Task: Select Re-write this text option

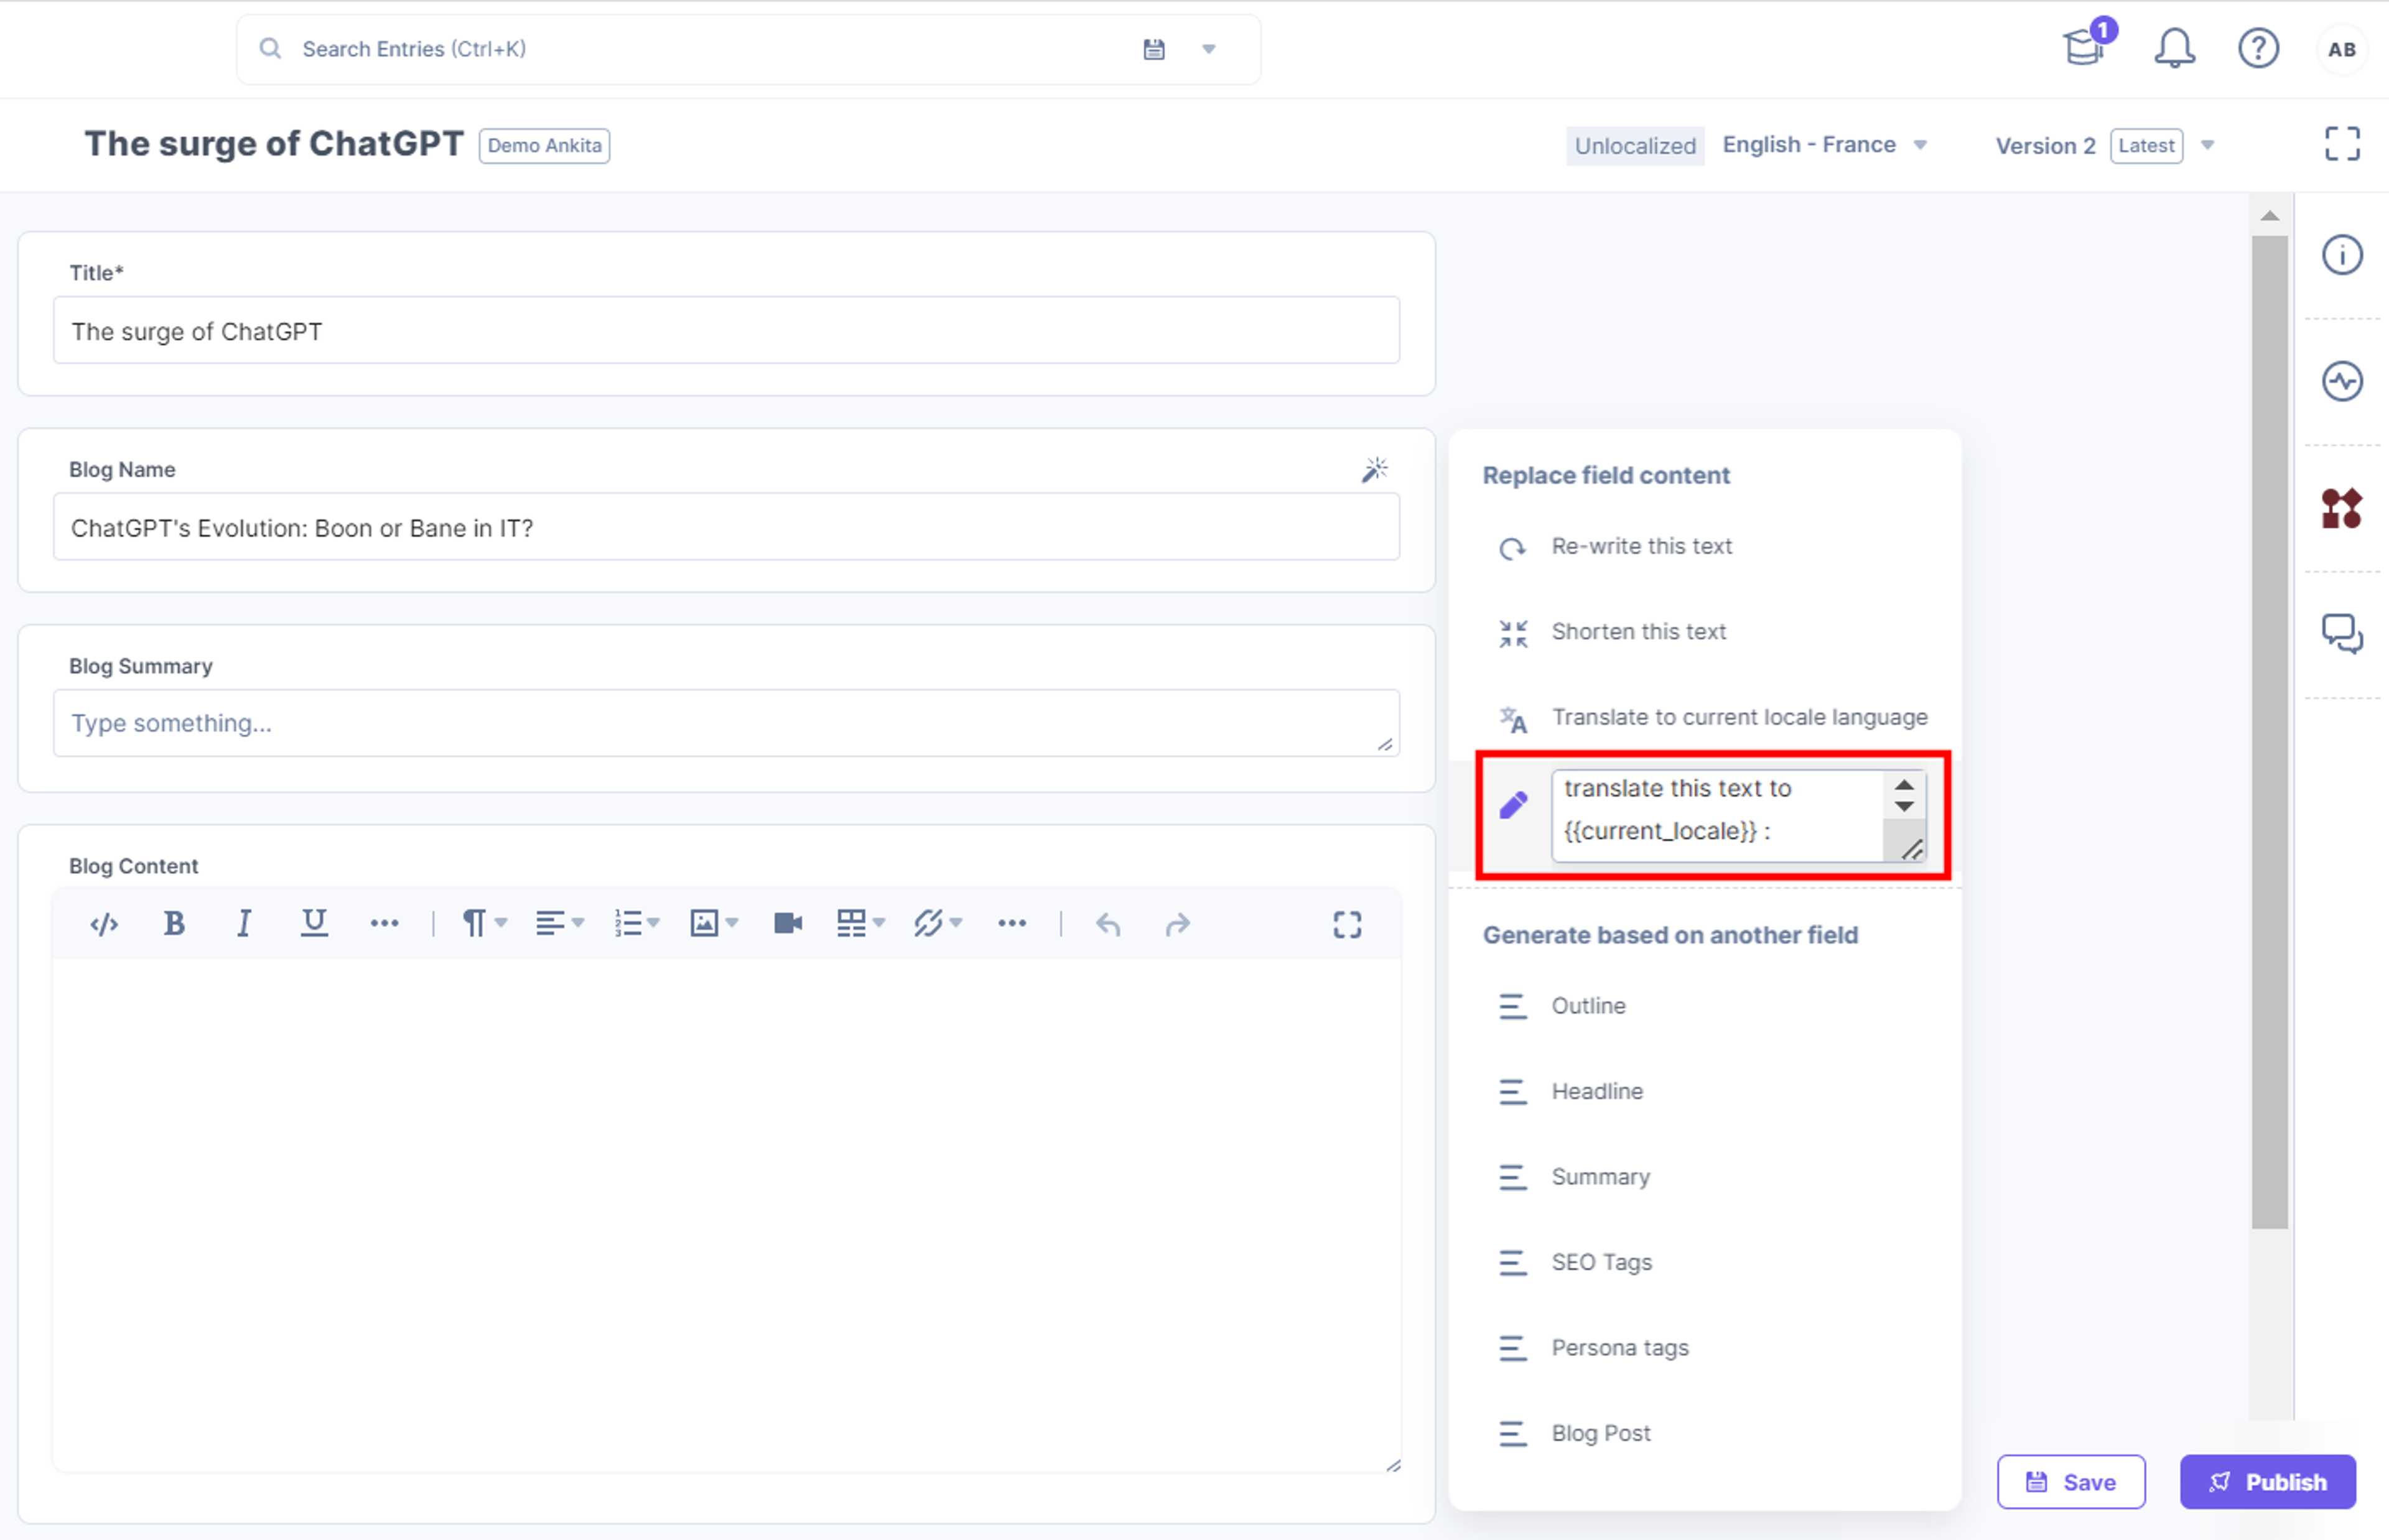Action: coord(1641,546)
